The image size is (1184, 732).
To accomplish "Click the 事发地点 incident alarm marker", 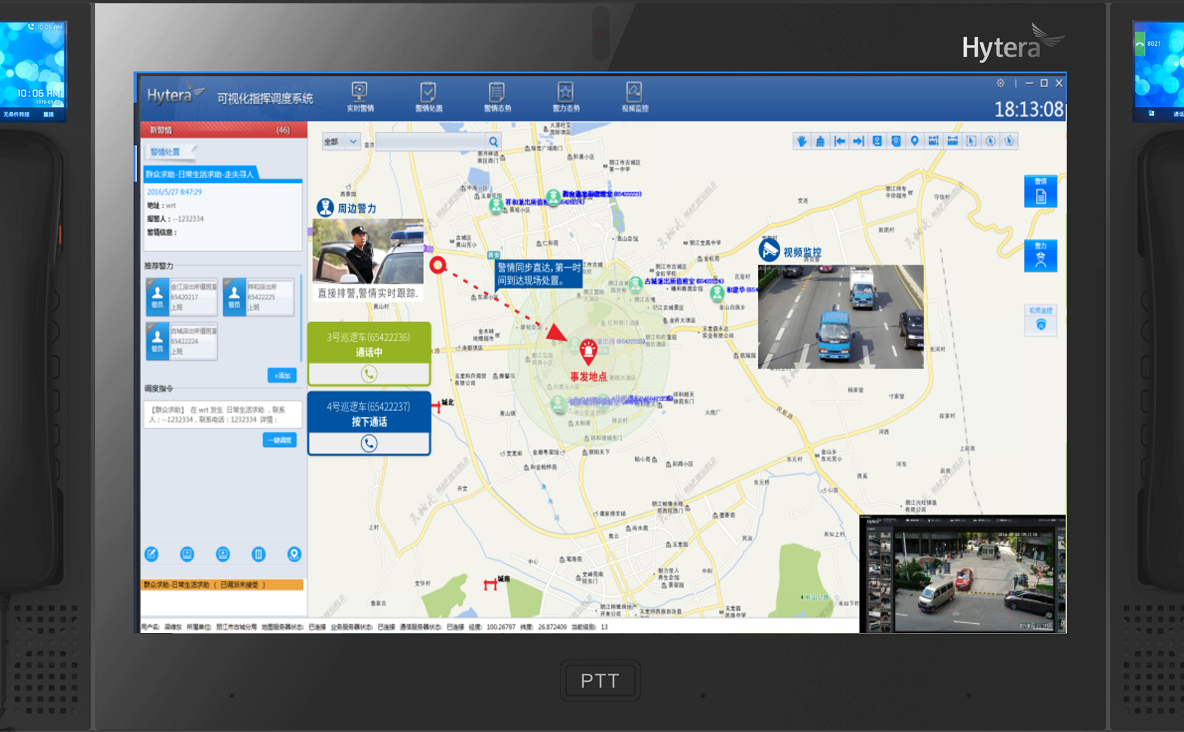I will click(588, 351).
